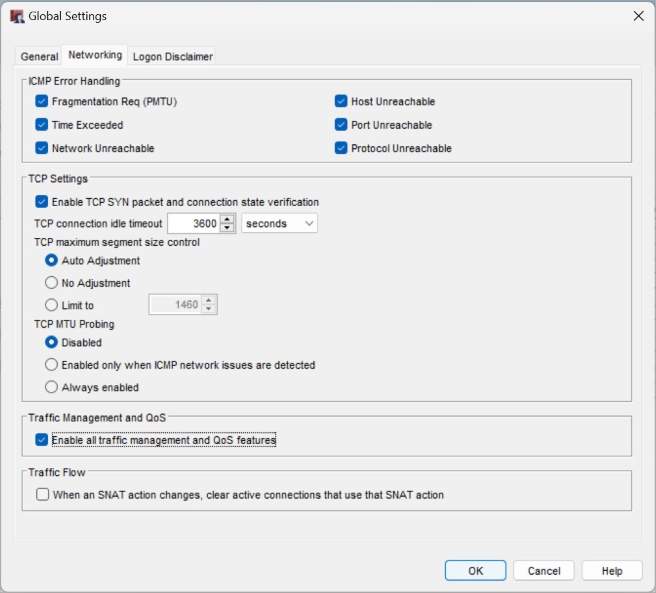Select the Networking tab
656x593 pixels.
tap(95, 55)
